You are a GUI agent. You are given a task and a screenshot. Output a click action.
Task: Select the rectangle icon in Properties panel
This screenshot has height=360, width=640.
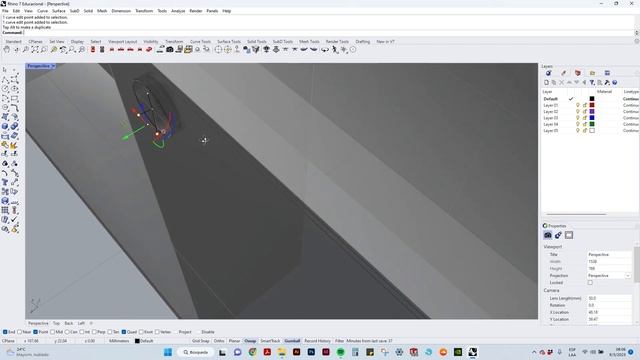pos(569,235)
